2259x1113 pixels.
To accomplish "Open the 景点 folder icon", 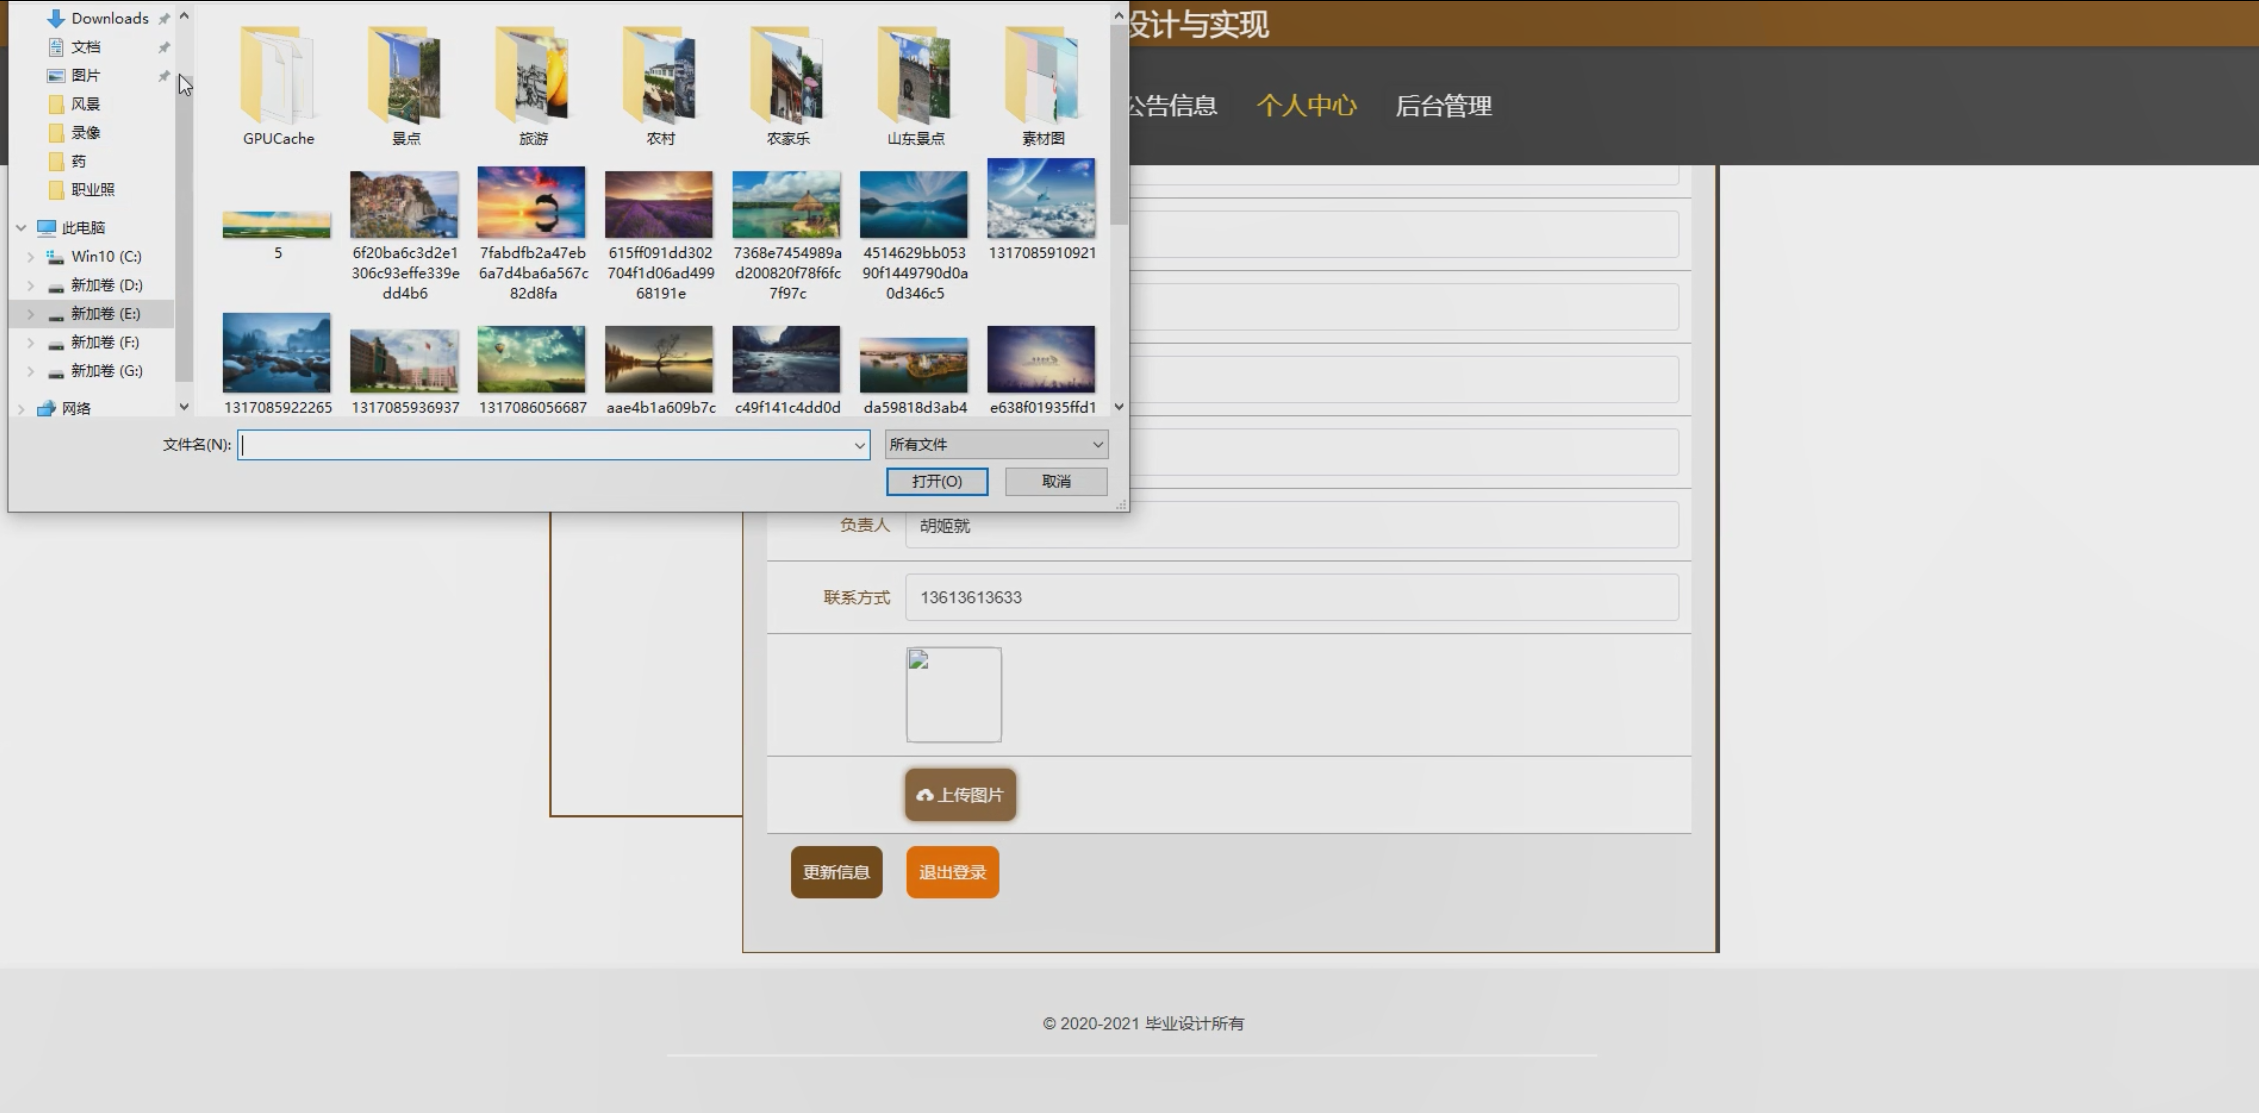I will [405, 76].
